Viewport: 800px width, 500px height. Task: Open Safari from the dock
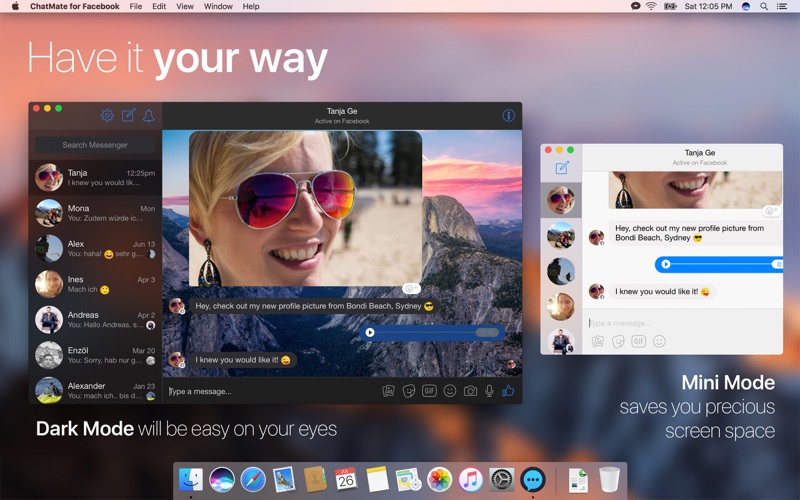[253, 480]
